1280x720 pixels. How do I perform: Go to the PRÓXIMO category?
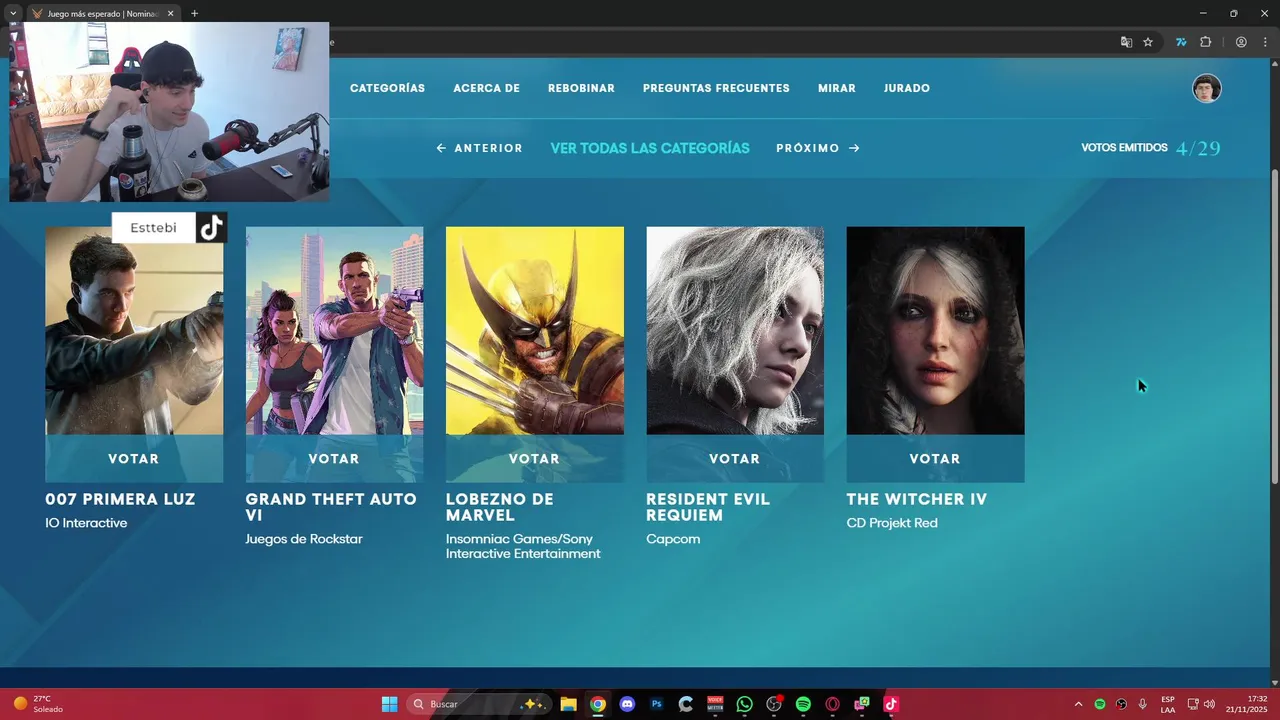click(818, 148)
